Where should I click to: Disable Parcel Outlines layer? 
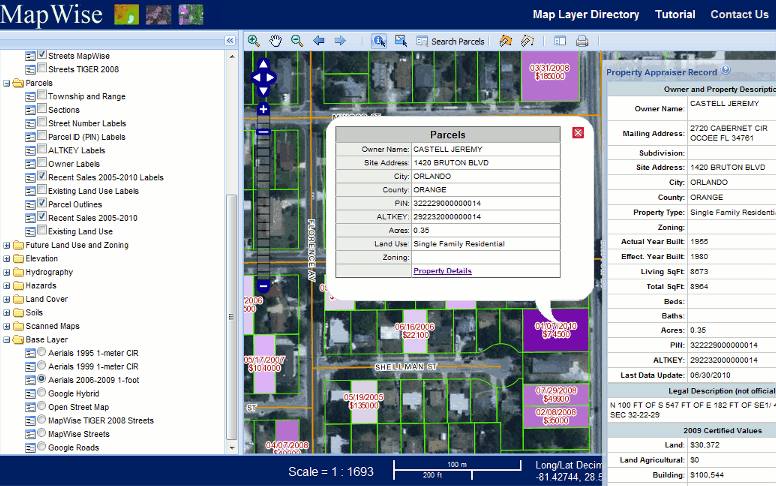(x=42, y=202)
